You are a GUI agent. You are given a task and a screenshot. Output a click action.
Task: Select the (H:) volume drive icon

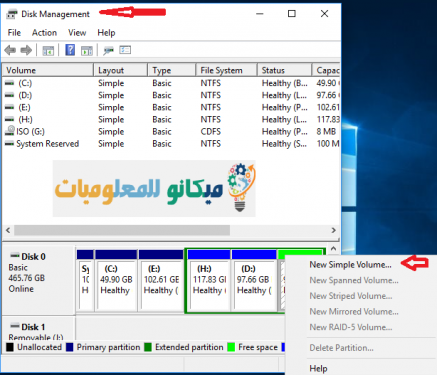coord(10,119)
